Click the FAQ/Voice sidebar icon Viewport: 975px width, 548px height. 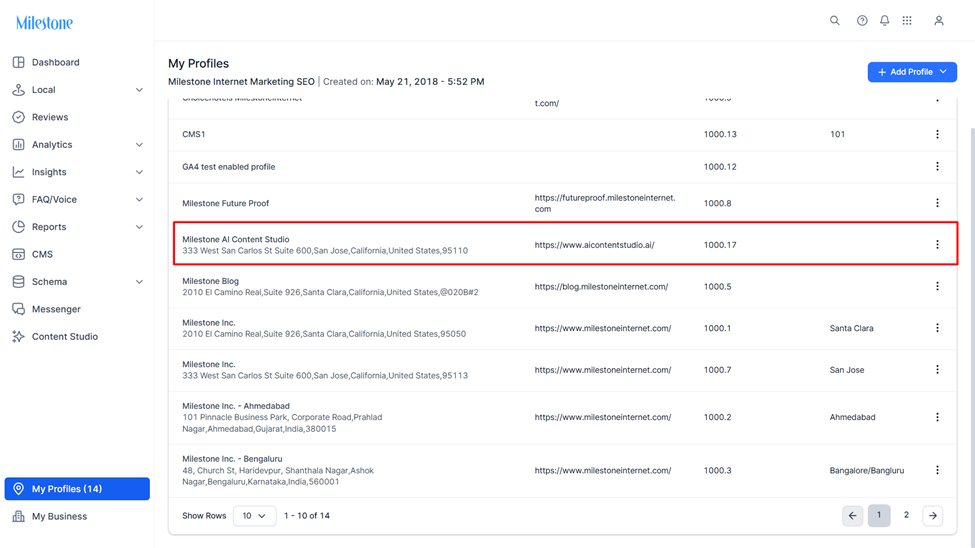19,199
